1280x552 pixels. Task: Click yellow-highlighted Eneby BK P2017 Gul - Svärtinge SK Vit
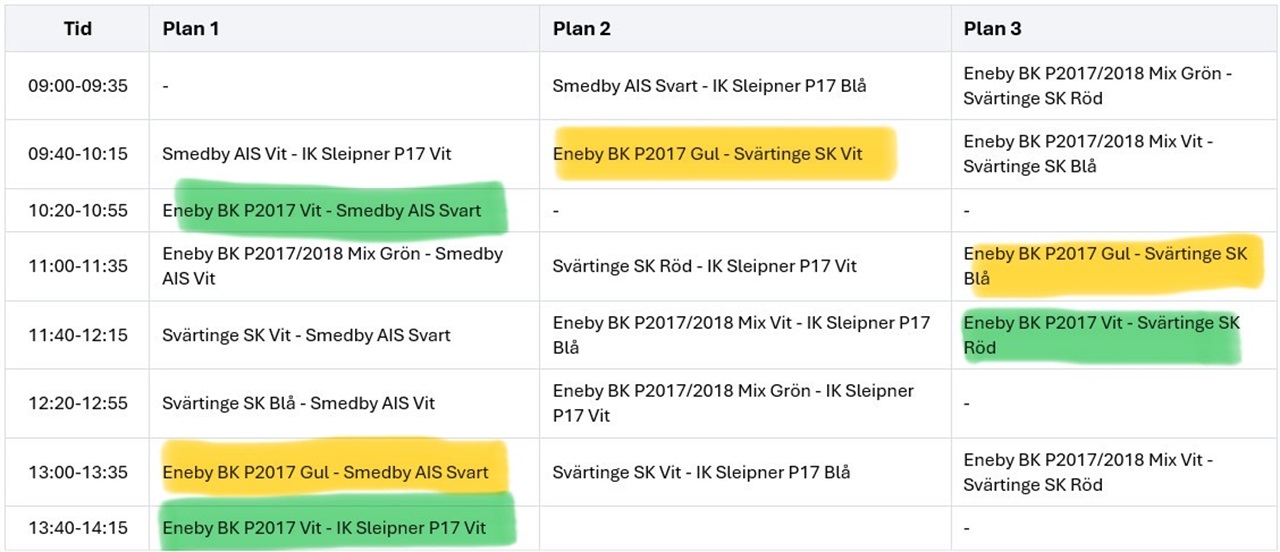coord(708,154)
